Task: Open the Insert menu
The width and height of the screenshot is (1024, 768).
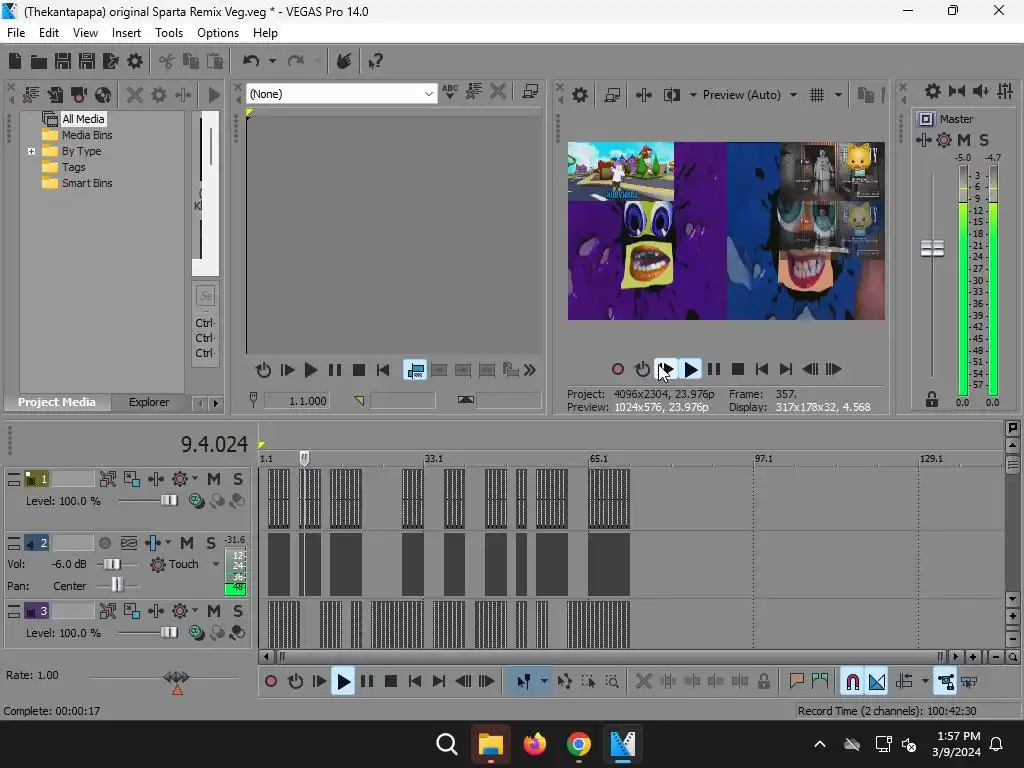Action: [126, 33]
